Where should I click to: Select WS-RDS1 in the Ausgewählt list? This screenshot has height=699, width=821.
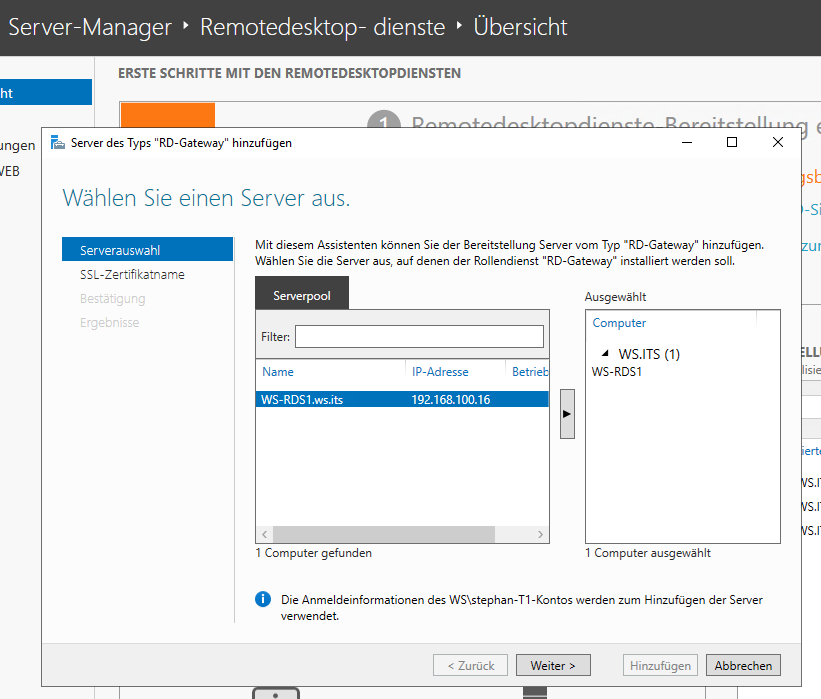617,372
